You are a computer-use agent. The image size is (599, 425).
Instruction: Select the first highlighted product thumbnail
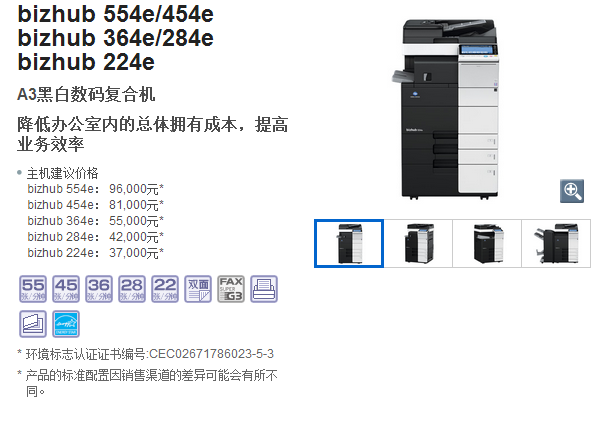pos(349,243)
